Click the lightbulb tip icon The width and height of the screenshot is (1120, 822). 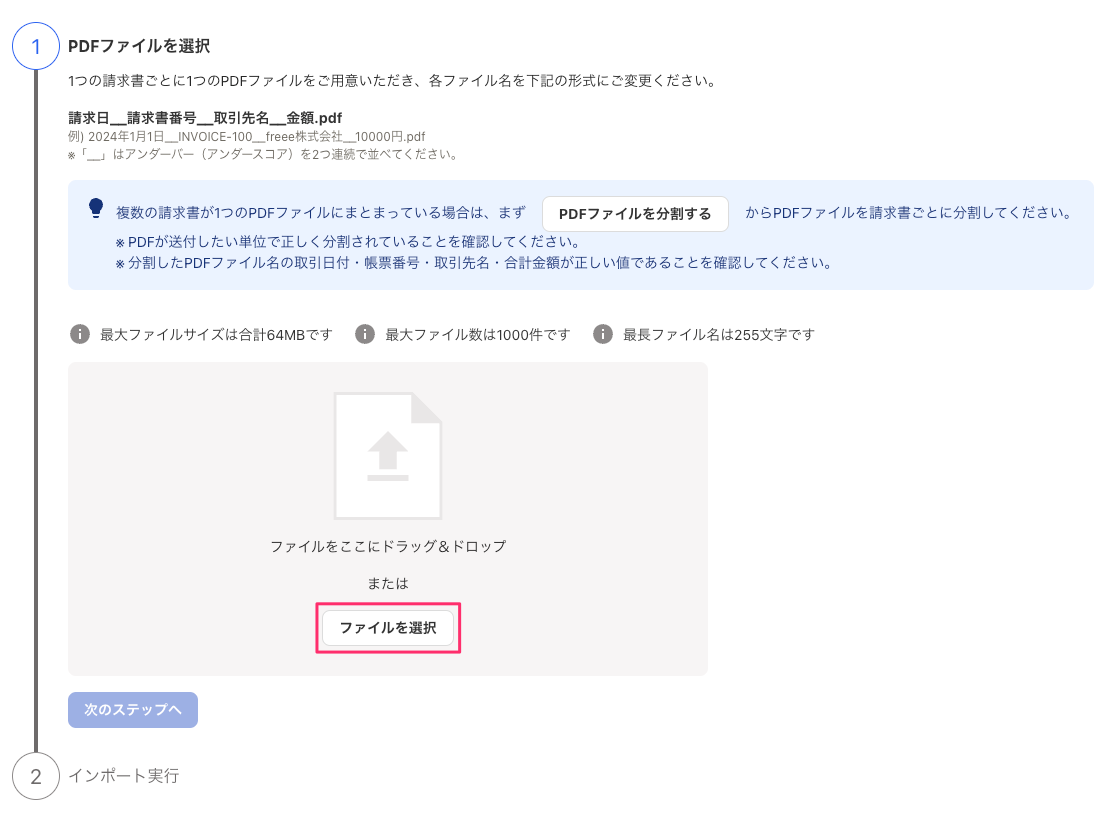(96, 208)
